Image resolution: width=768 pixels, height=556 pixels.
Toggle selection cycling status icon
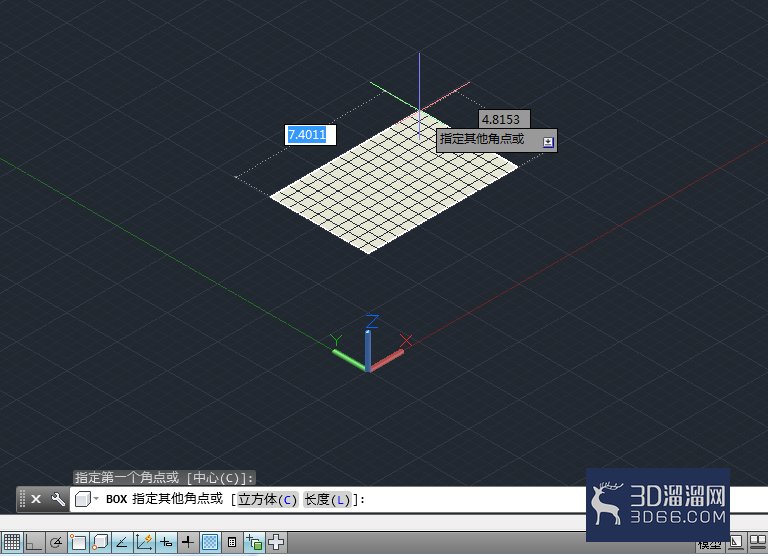pos(254,542)
